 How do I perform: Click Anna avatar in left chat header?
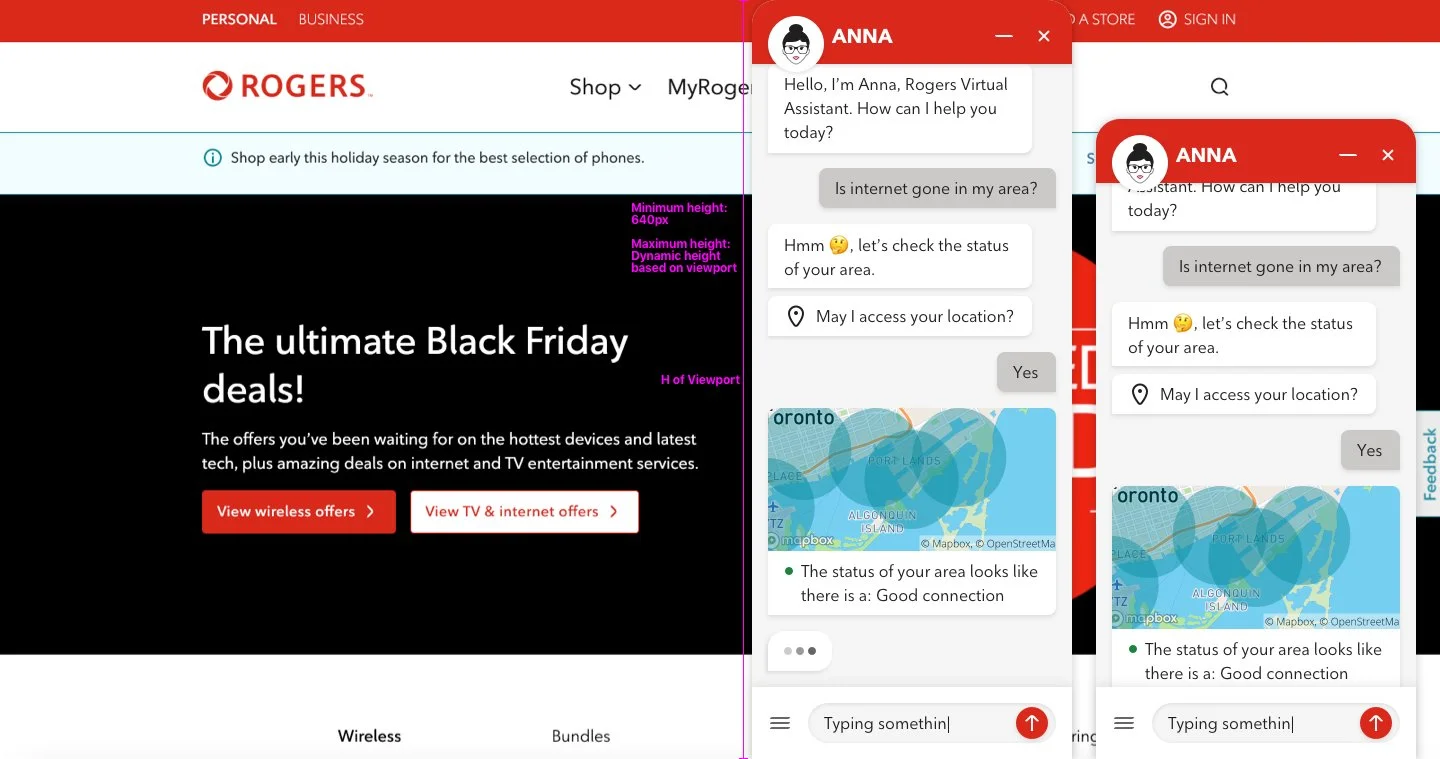pyautogui.click(x=796, y=44)
